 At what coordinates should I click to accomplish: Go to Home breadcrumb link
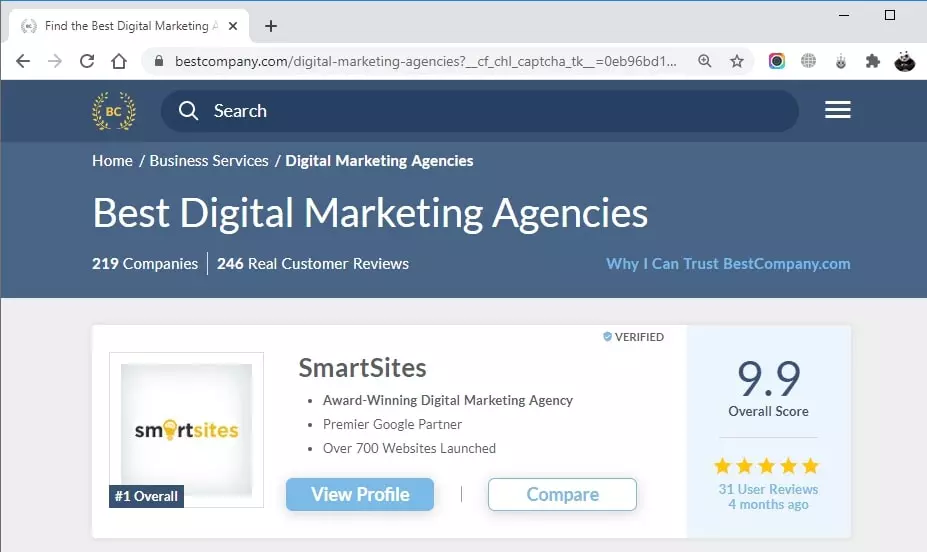coord(112,161)
